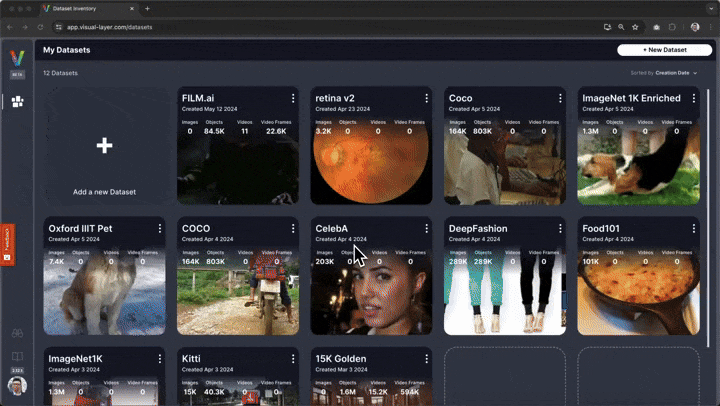Reload the page with refresh icon
This screenshot has height=406, width=720.
[40, 27]
